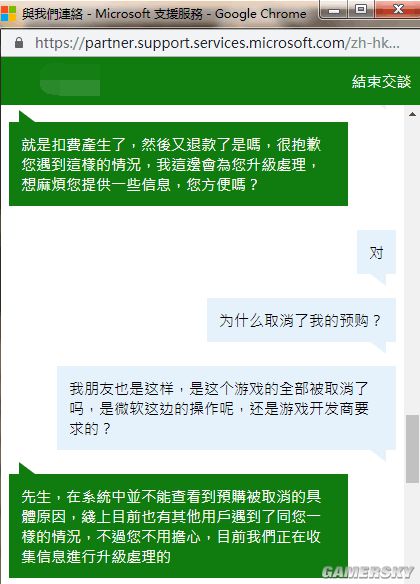Click the user message starting with 我朋友也是这样
This screenshot has height=584, width=420.
226,408
